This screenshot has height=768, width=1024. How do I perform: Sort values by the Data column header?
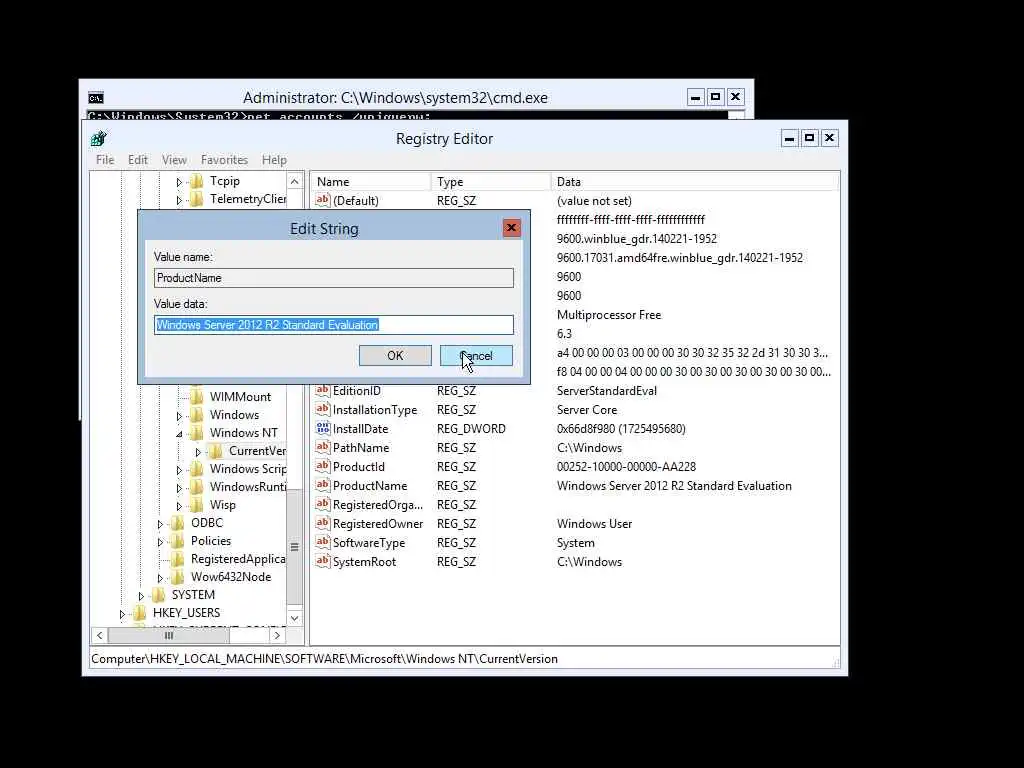pos(695,182)
